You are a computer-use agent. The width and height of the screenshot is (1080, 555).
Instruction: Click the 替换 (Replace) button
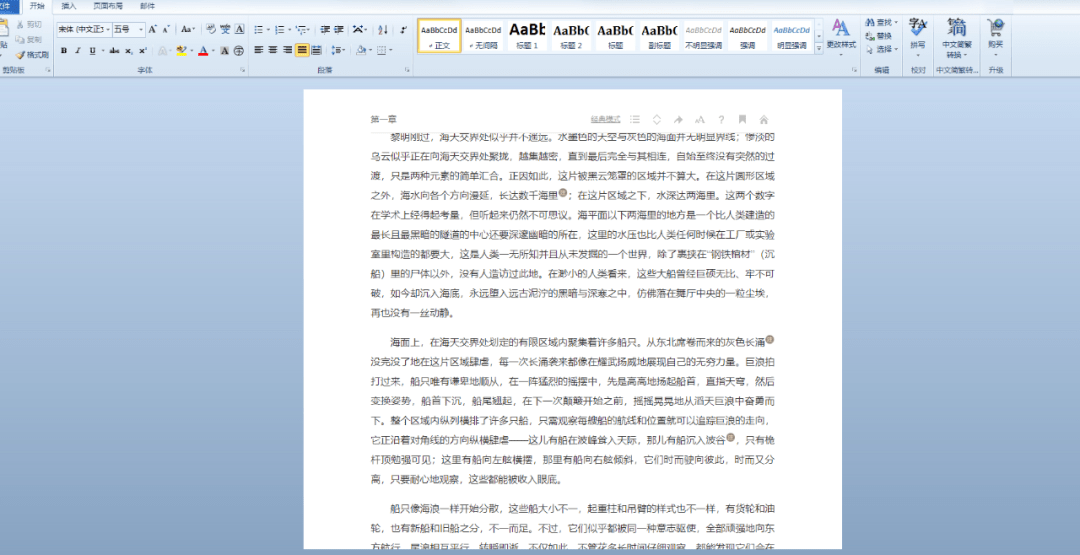point(879,36)
